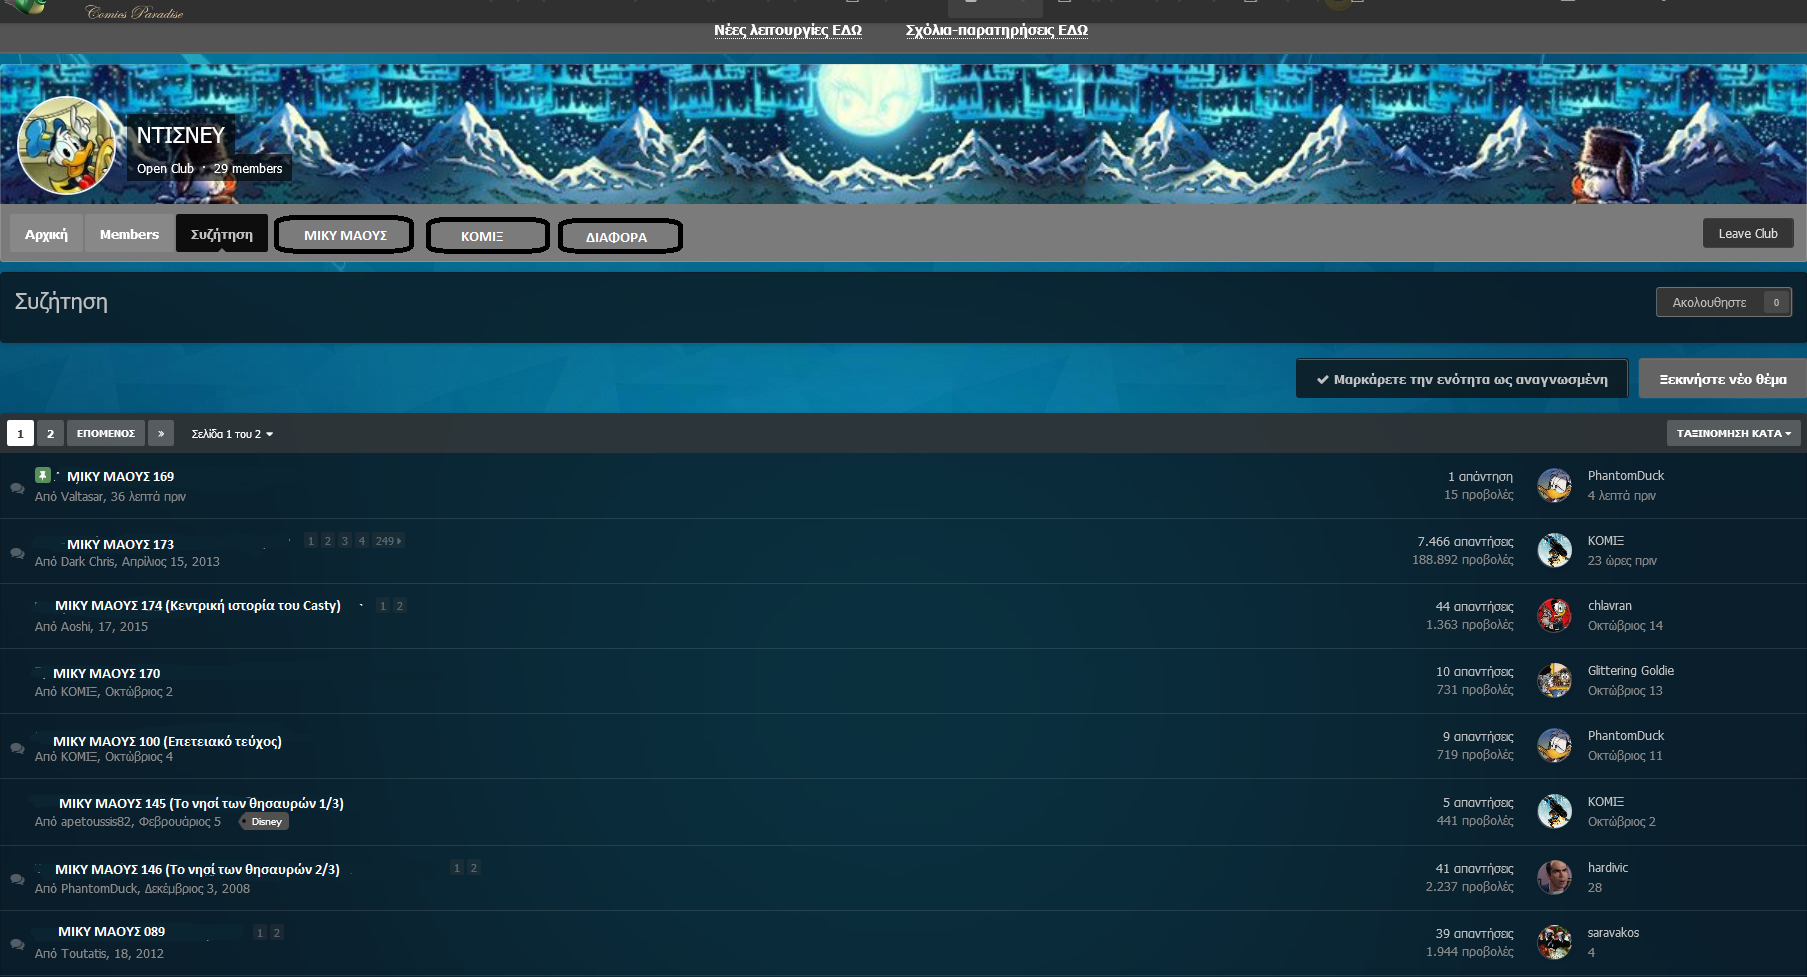This screenshot has width=1807, height=977.
Task: Open author Aoshi's profile
Action: (76, 627)
